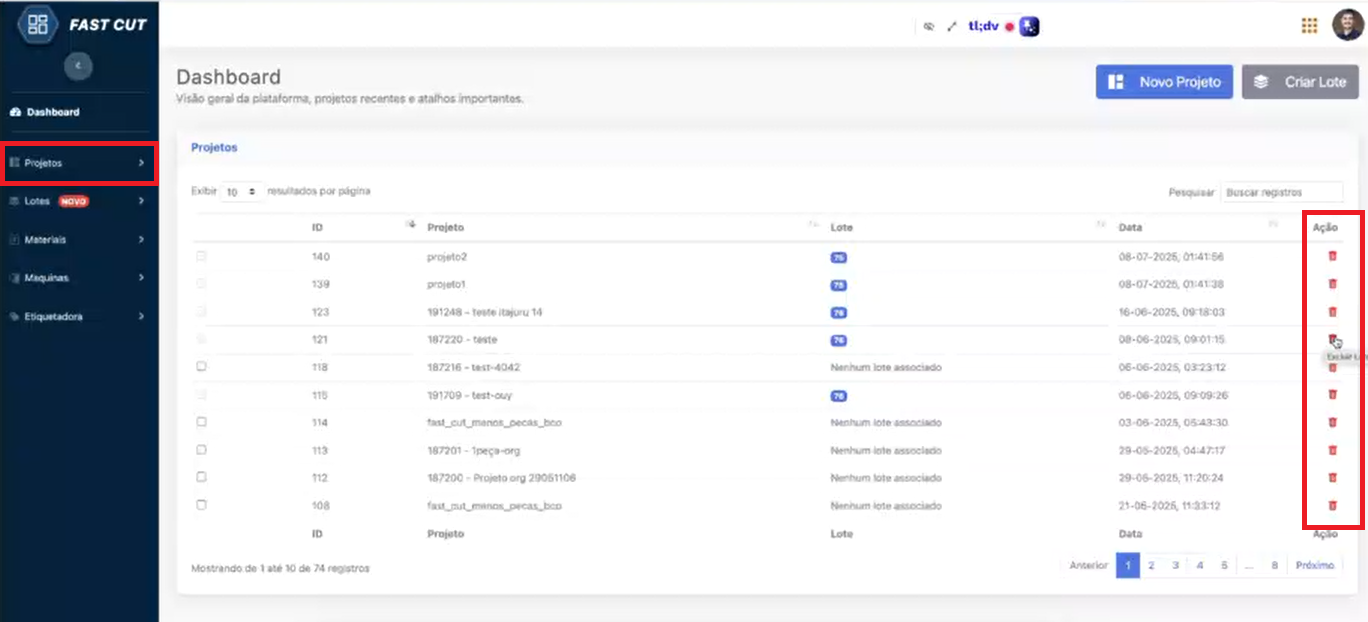The width and height of the screenshot is (1368, 622).
Task: Click the Fast Cut logo icon
Action: [x=38, y=25]
